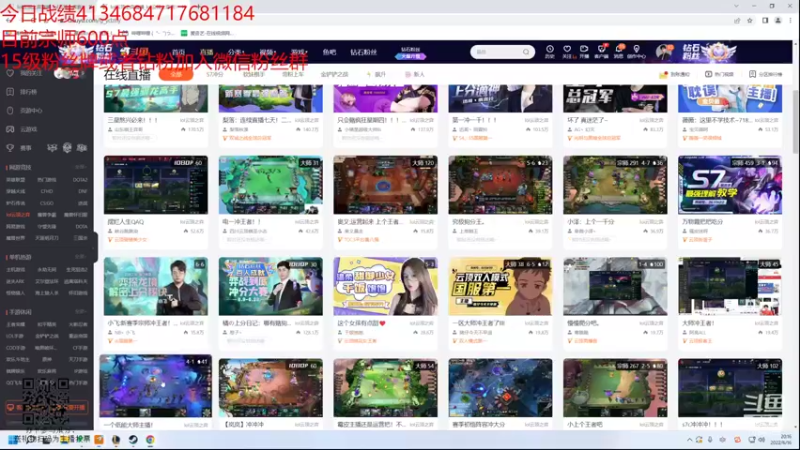Open the 历史 clock icon in header
The image size is (800, 450).
(550, 49)
